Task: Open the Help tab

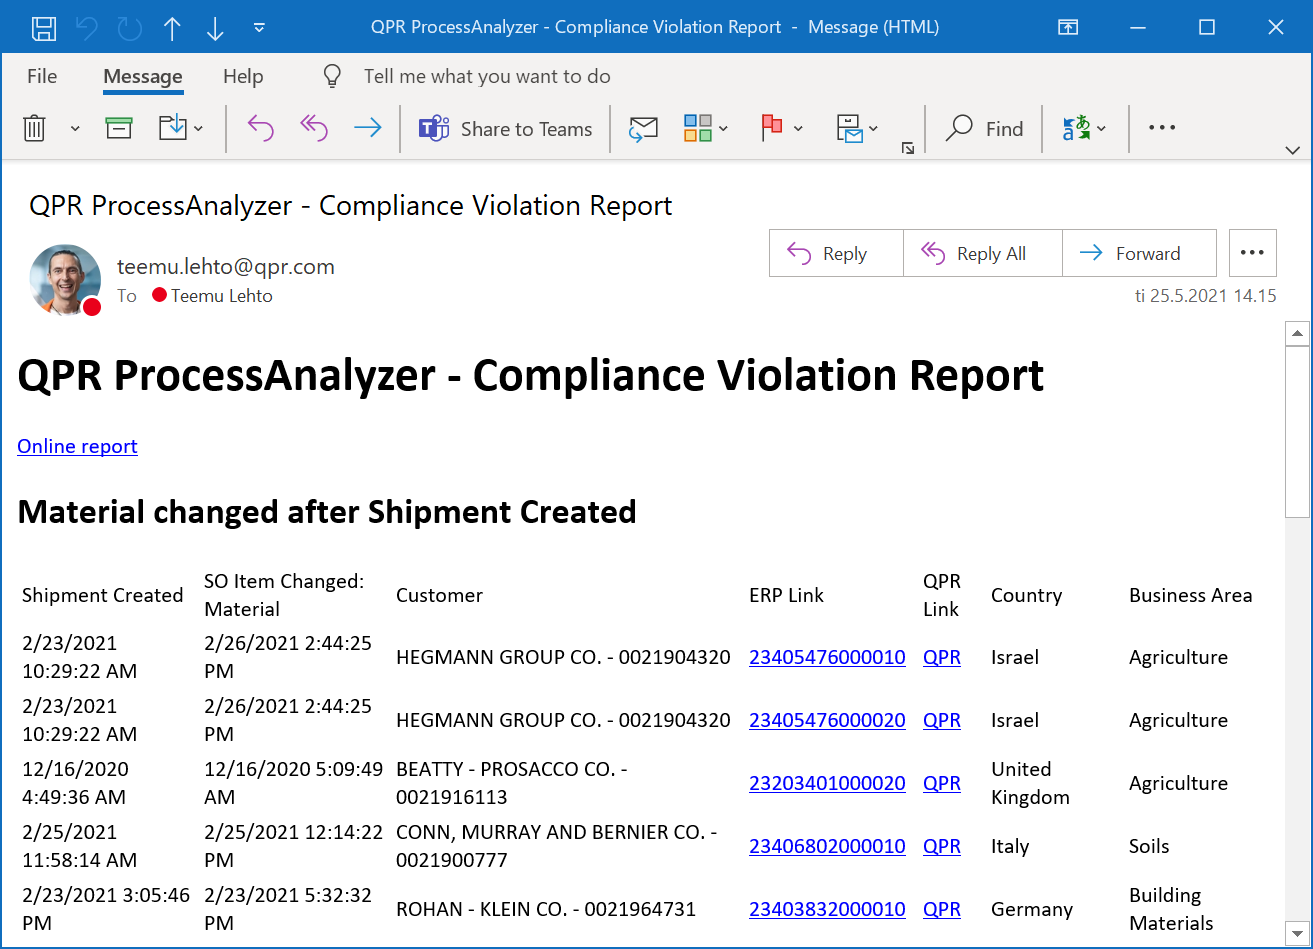Action: [243, 76]
